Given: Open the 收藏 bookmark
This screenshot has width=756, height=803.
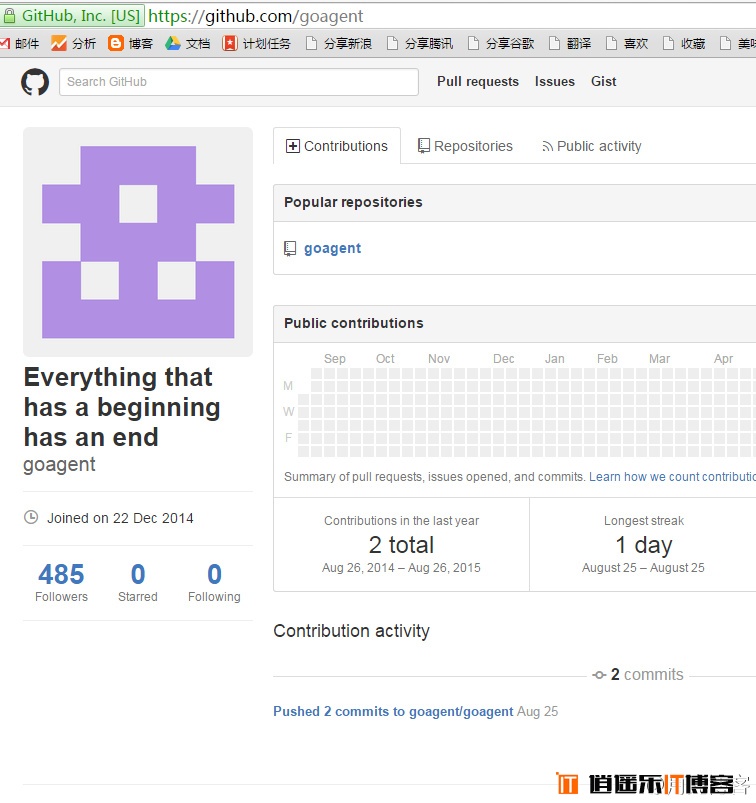Looking at the screenshot, I should [x=684, y=44].
